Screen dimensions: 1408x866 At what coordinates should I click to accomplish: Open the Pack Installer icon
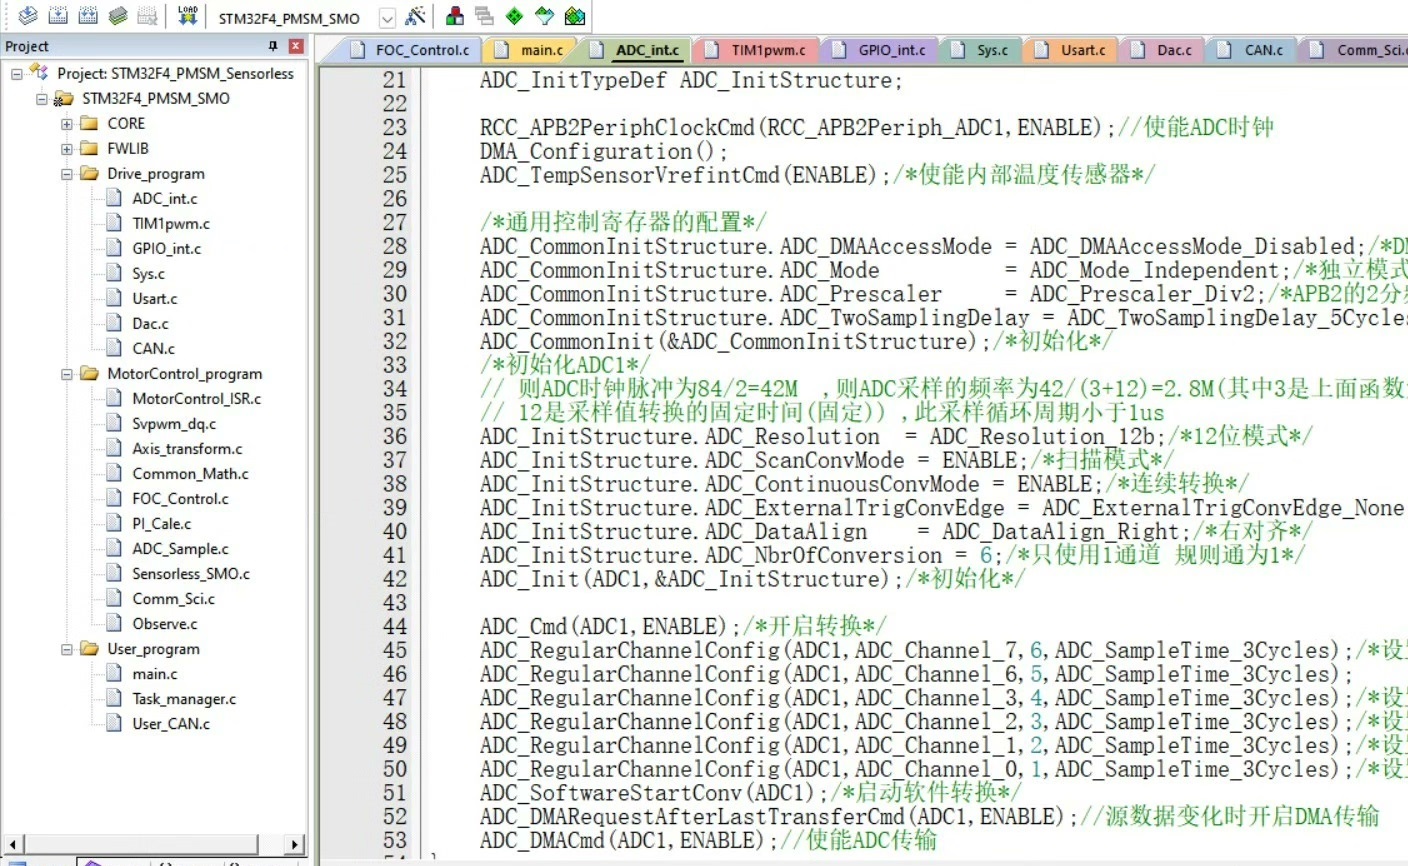click(575, 16)
